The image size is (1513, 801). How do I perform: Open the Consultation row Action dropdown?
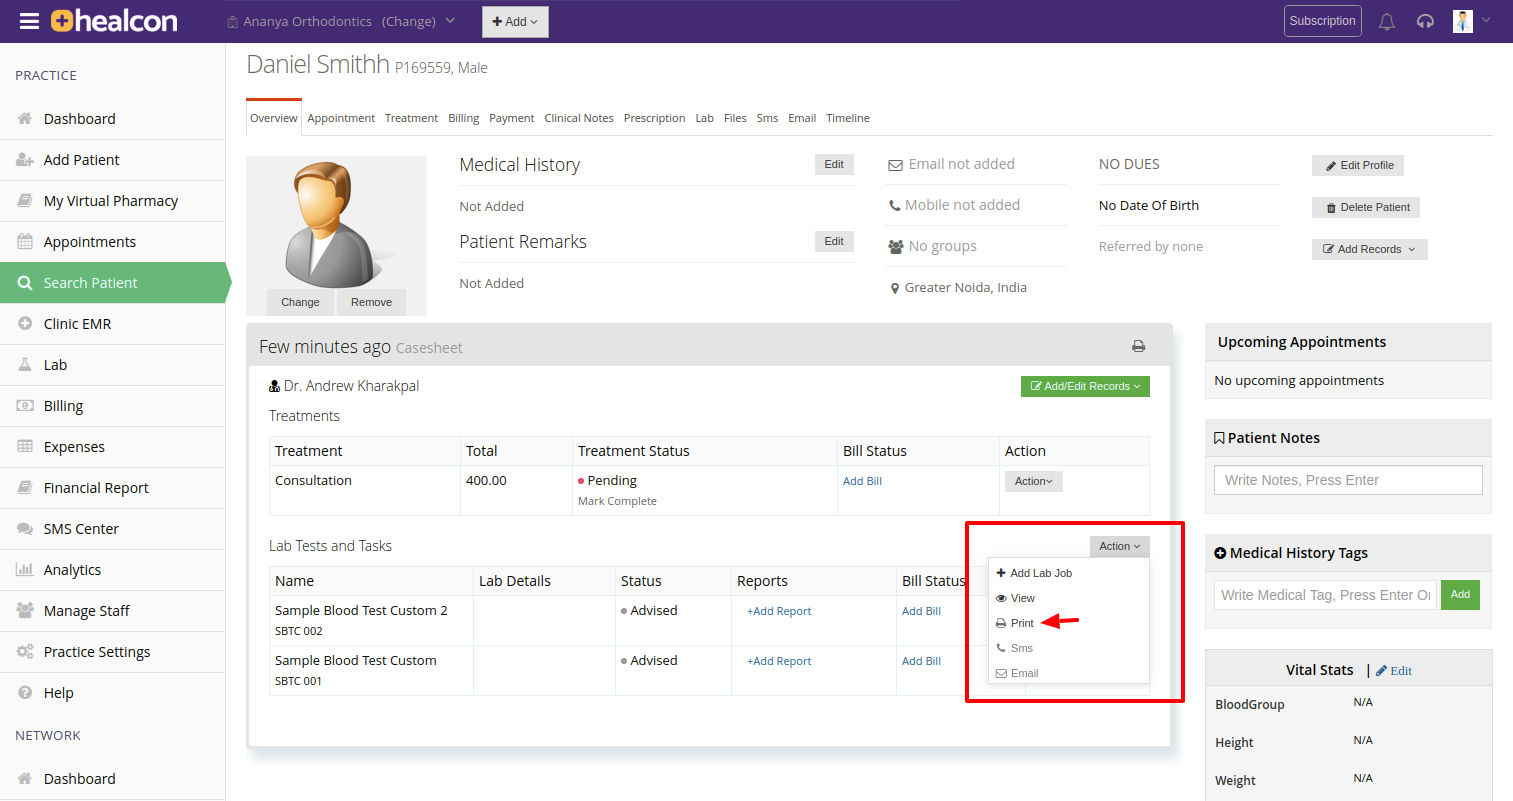[x=1033, y=481]
